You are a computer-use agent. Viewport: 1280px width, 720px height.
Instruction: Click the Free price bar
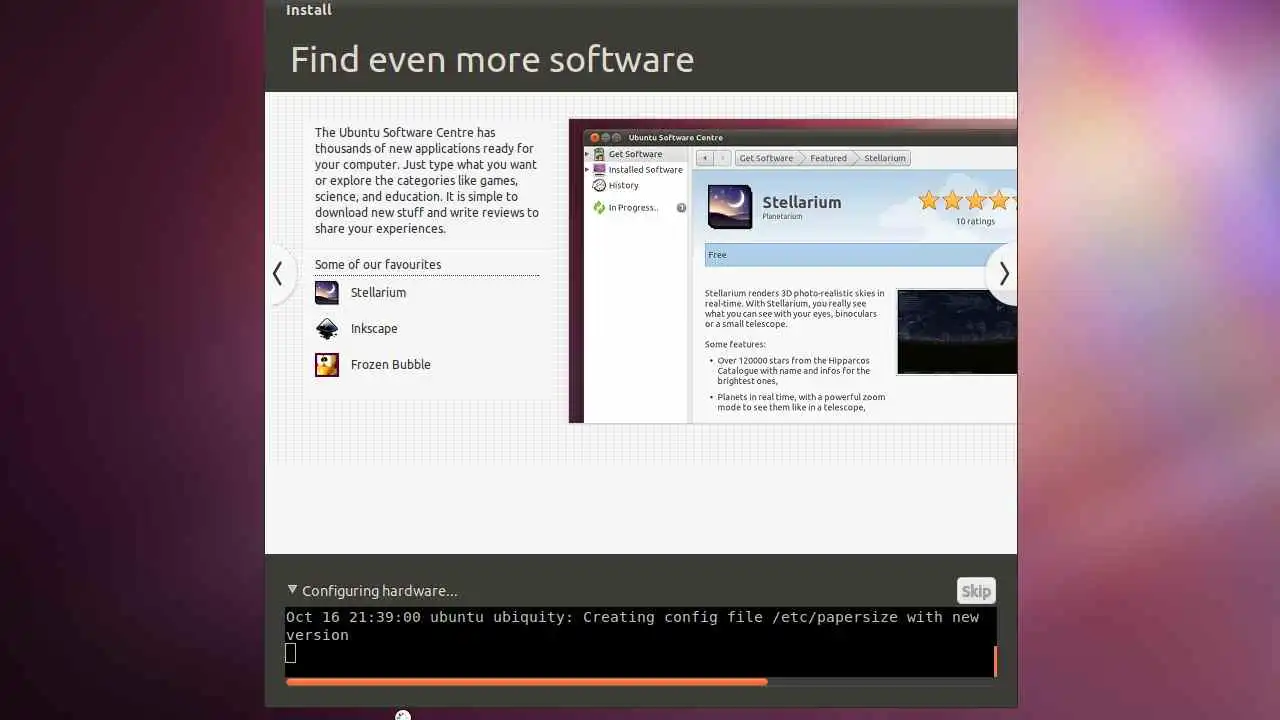click(860, 255)
